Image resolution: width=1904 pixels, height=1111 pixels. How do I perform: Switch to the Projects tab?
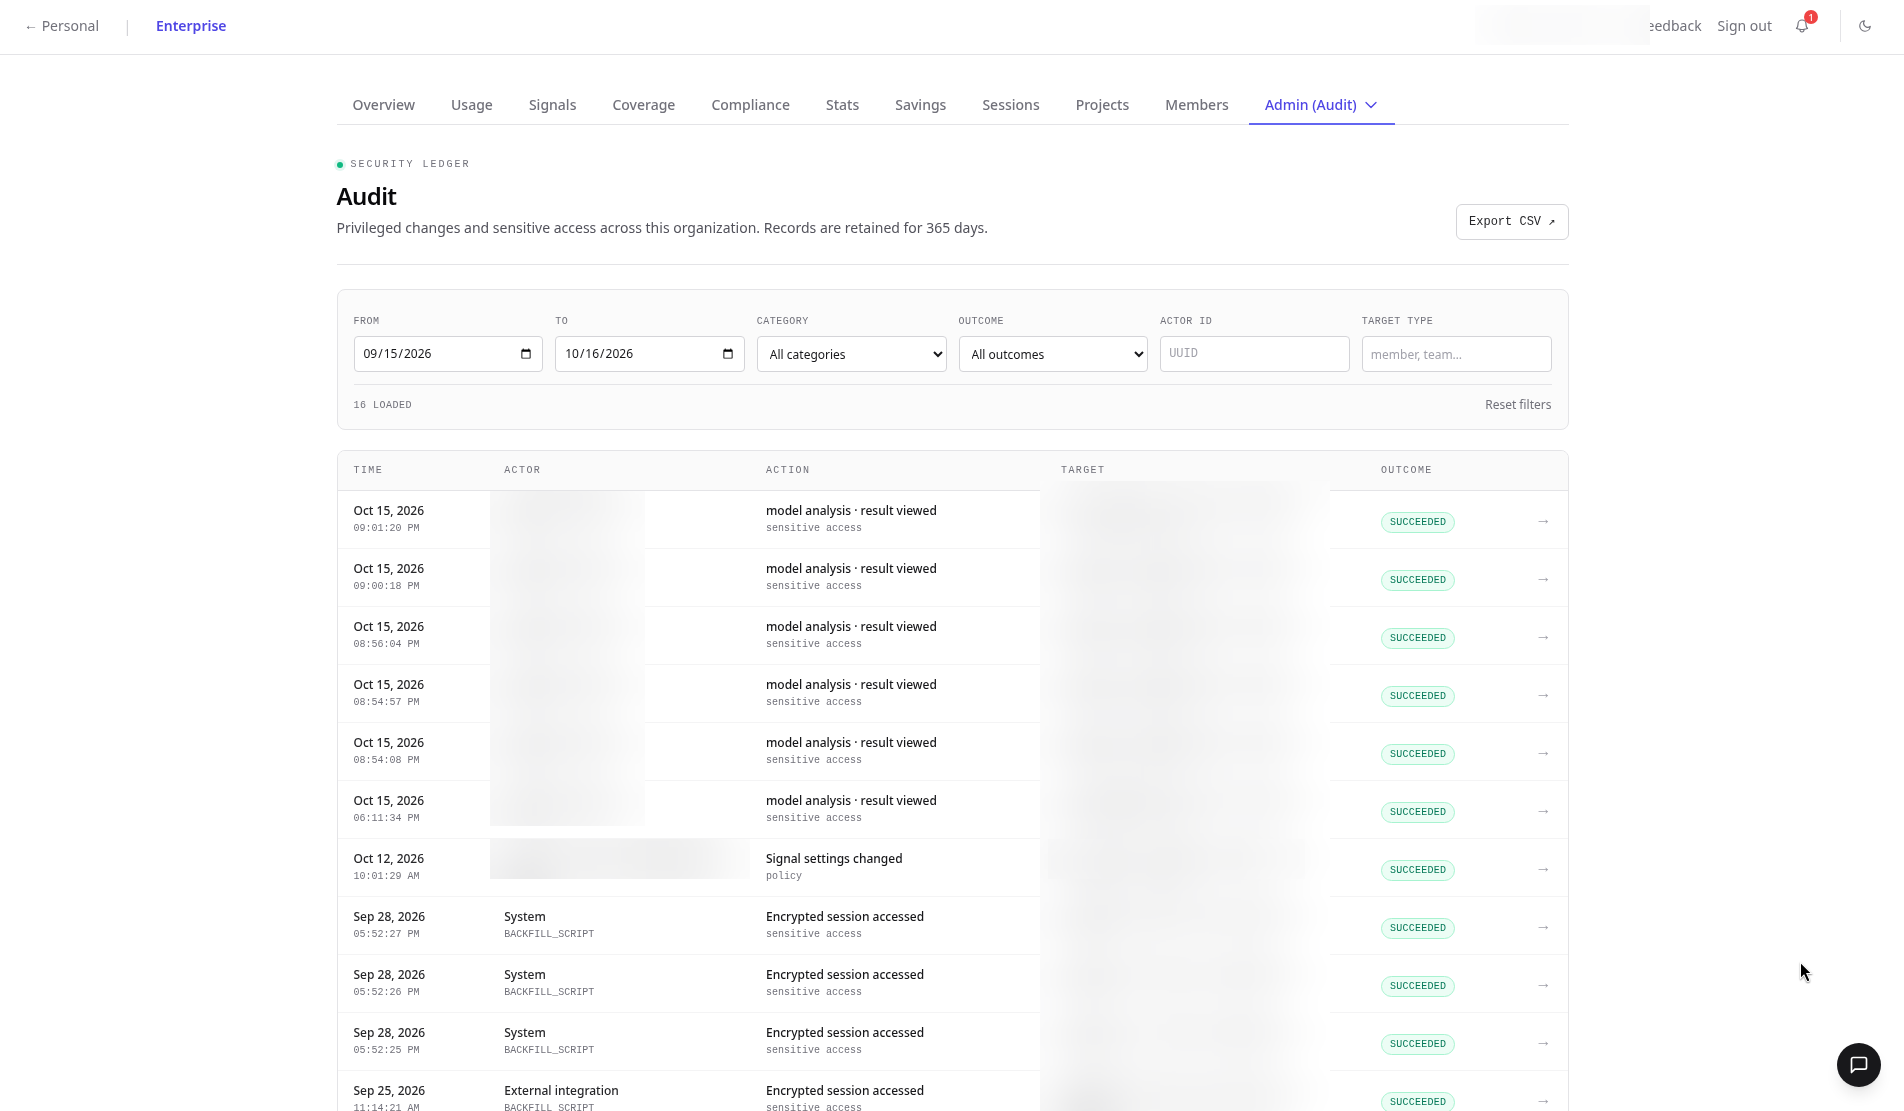point(1102,105)
